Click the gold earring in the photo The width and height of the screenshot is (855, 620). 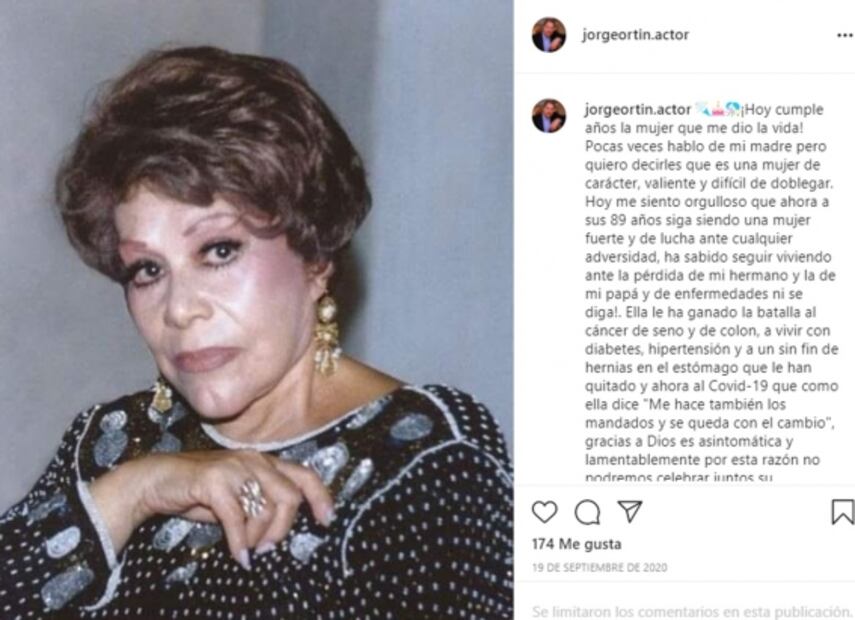coord(327,335)
